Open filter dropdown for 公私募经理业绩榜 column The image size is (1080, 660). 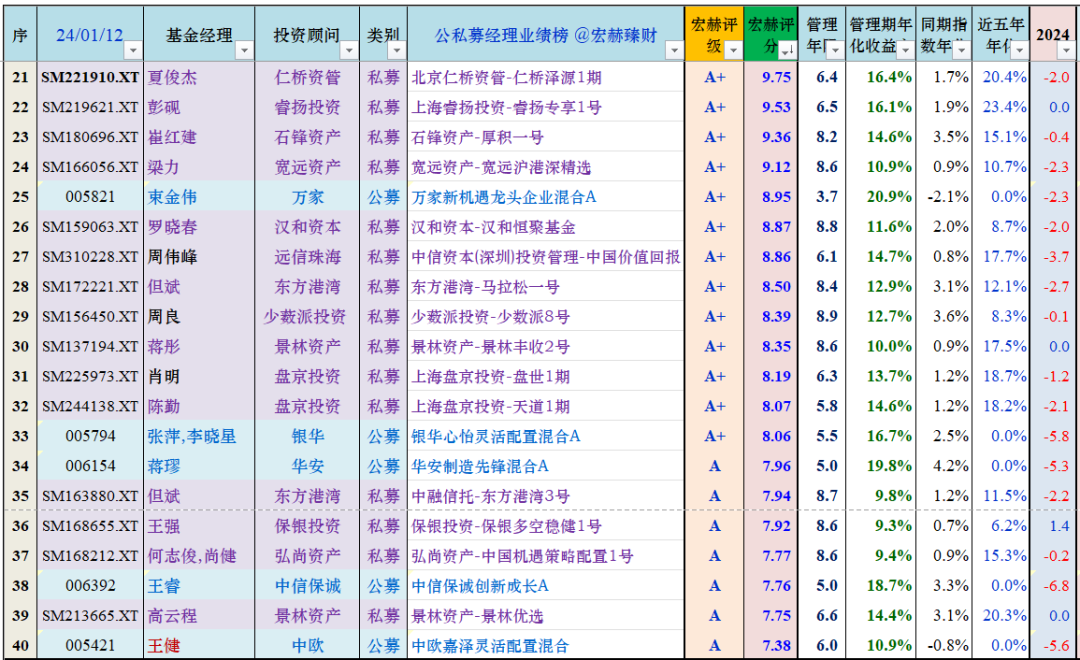[674, 50]
